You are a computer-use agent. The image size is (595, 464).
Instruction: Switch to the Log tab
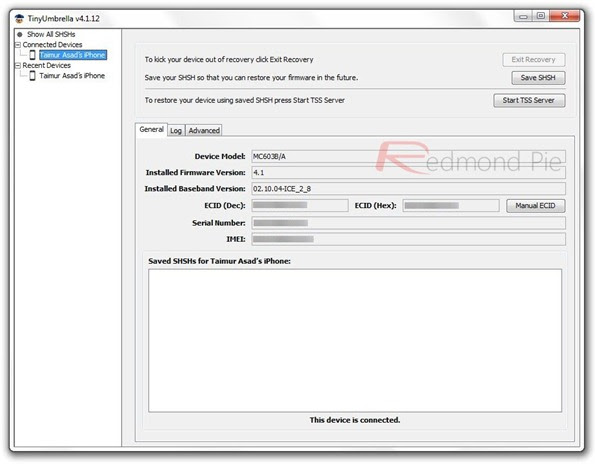tap(176, 131)
